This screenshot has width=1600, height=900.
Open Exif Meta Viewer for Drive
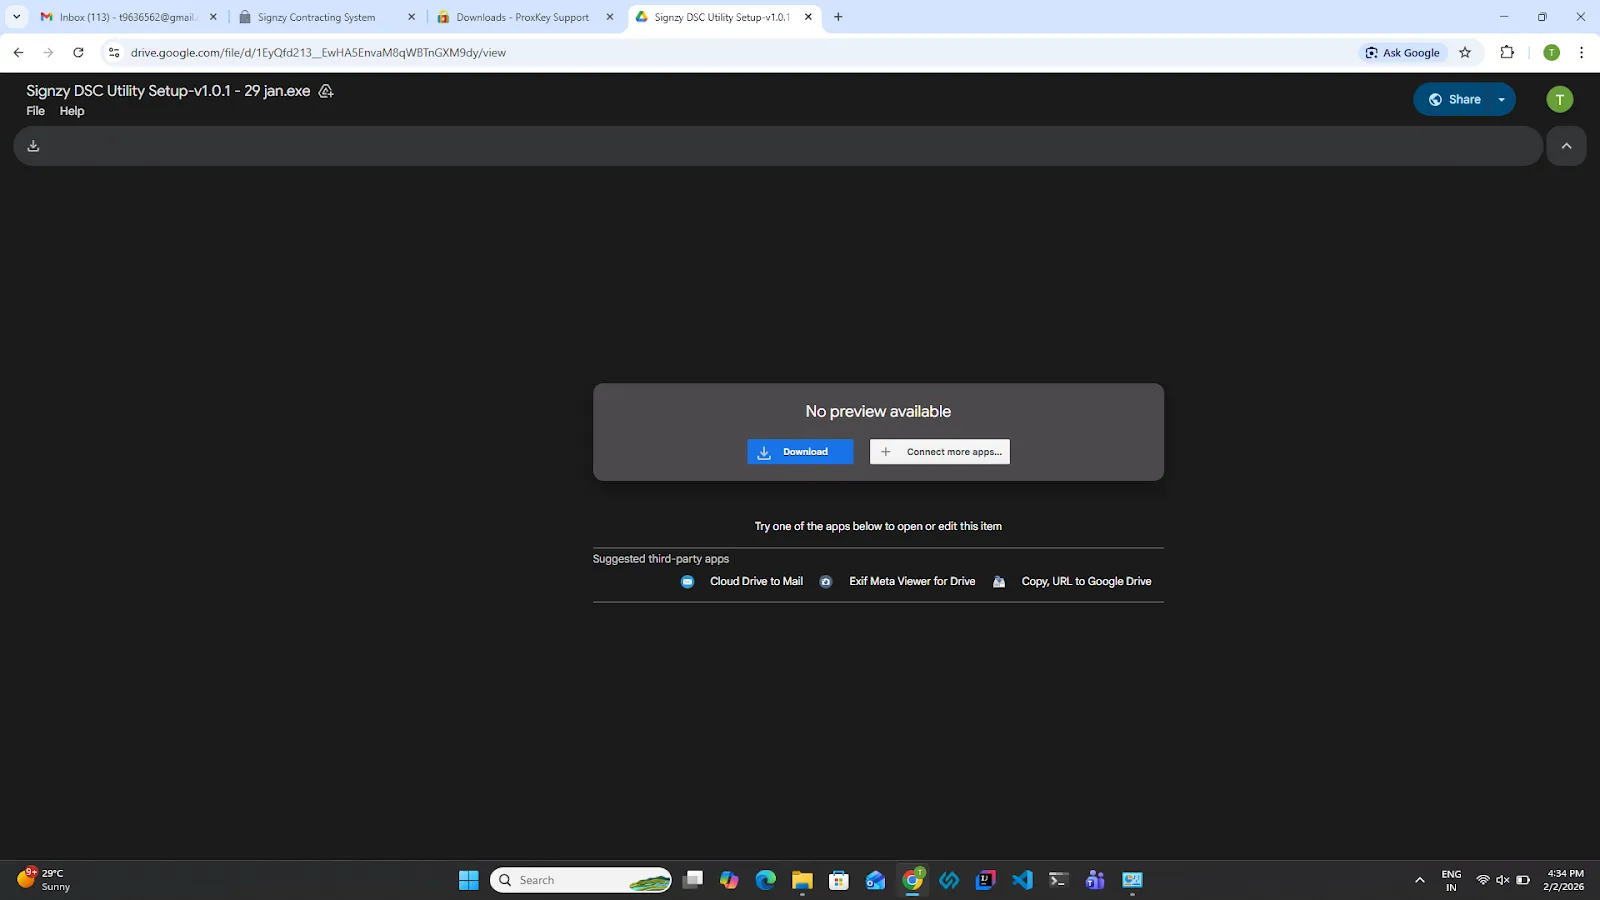[912, 581]
